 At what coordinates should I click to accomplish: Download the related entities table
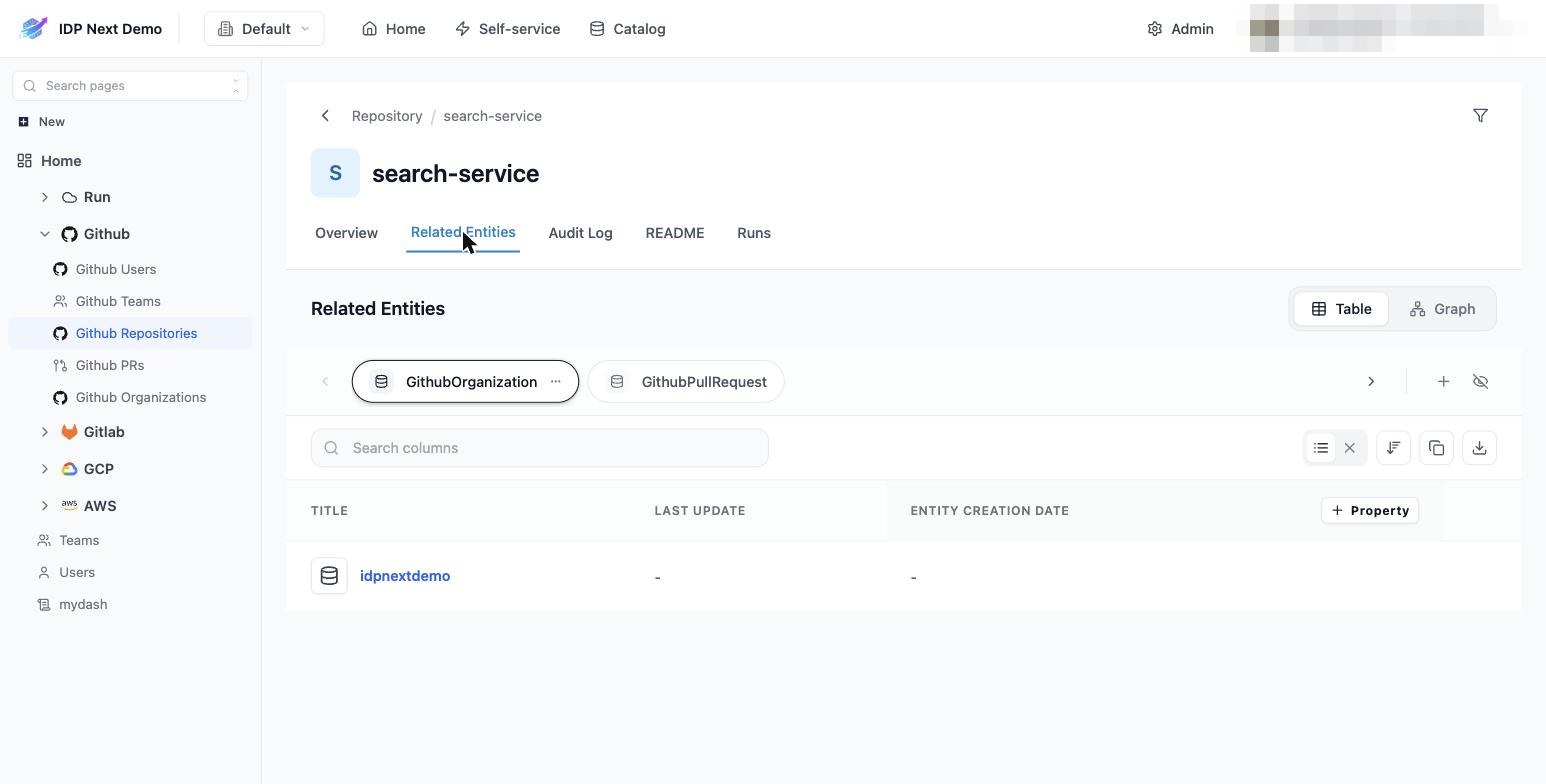[x=1479, y=448]
